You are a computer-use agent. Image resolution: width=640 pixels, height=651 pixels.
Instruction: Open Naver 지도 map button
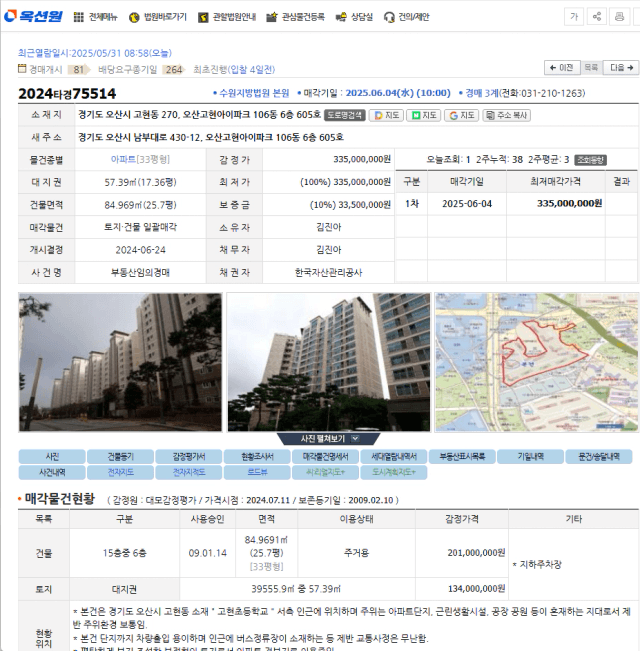tap(424, 115)
